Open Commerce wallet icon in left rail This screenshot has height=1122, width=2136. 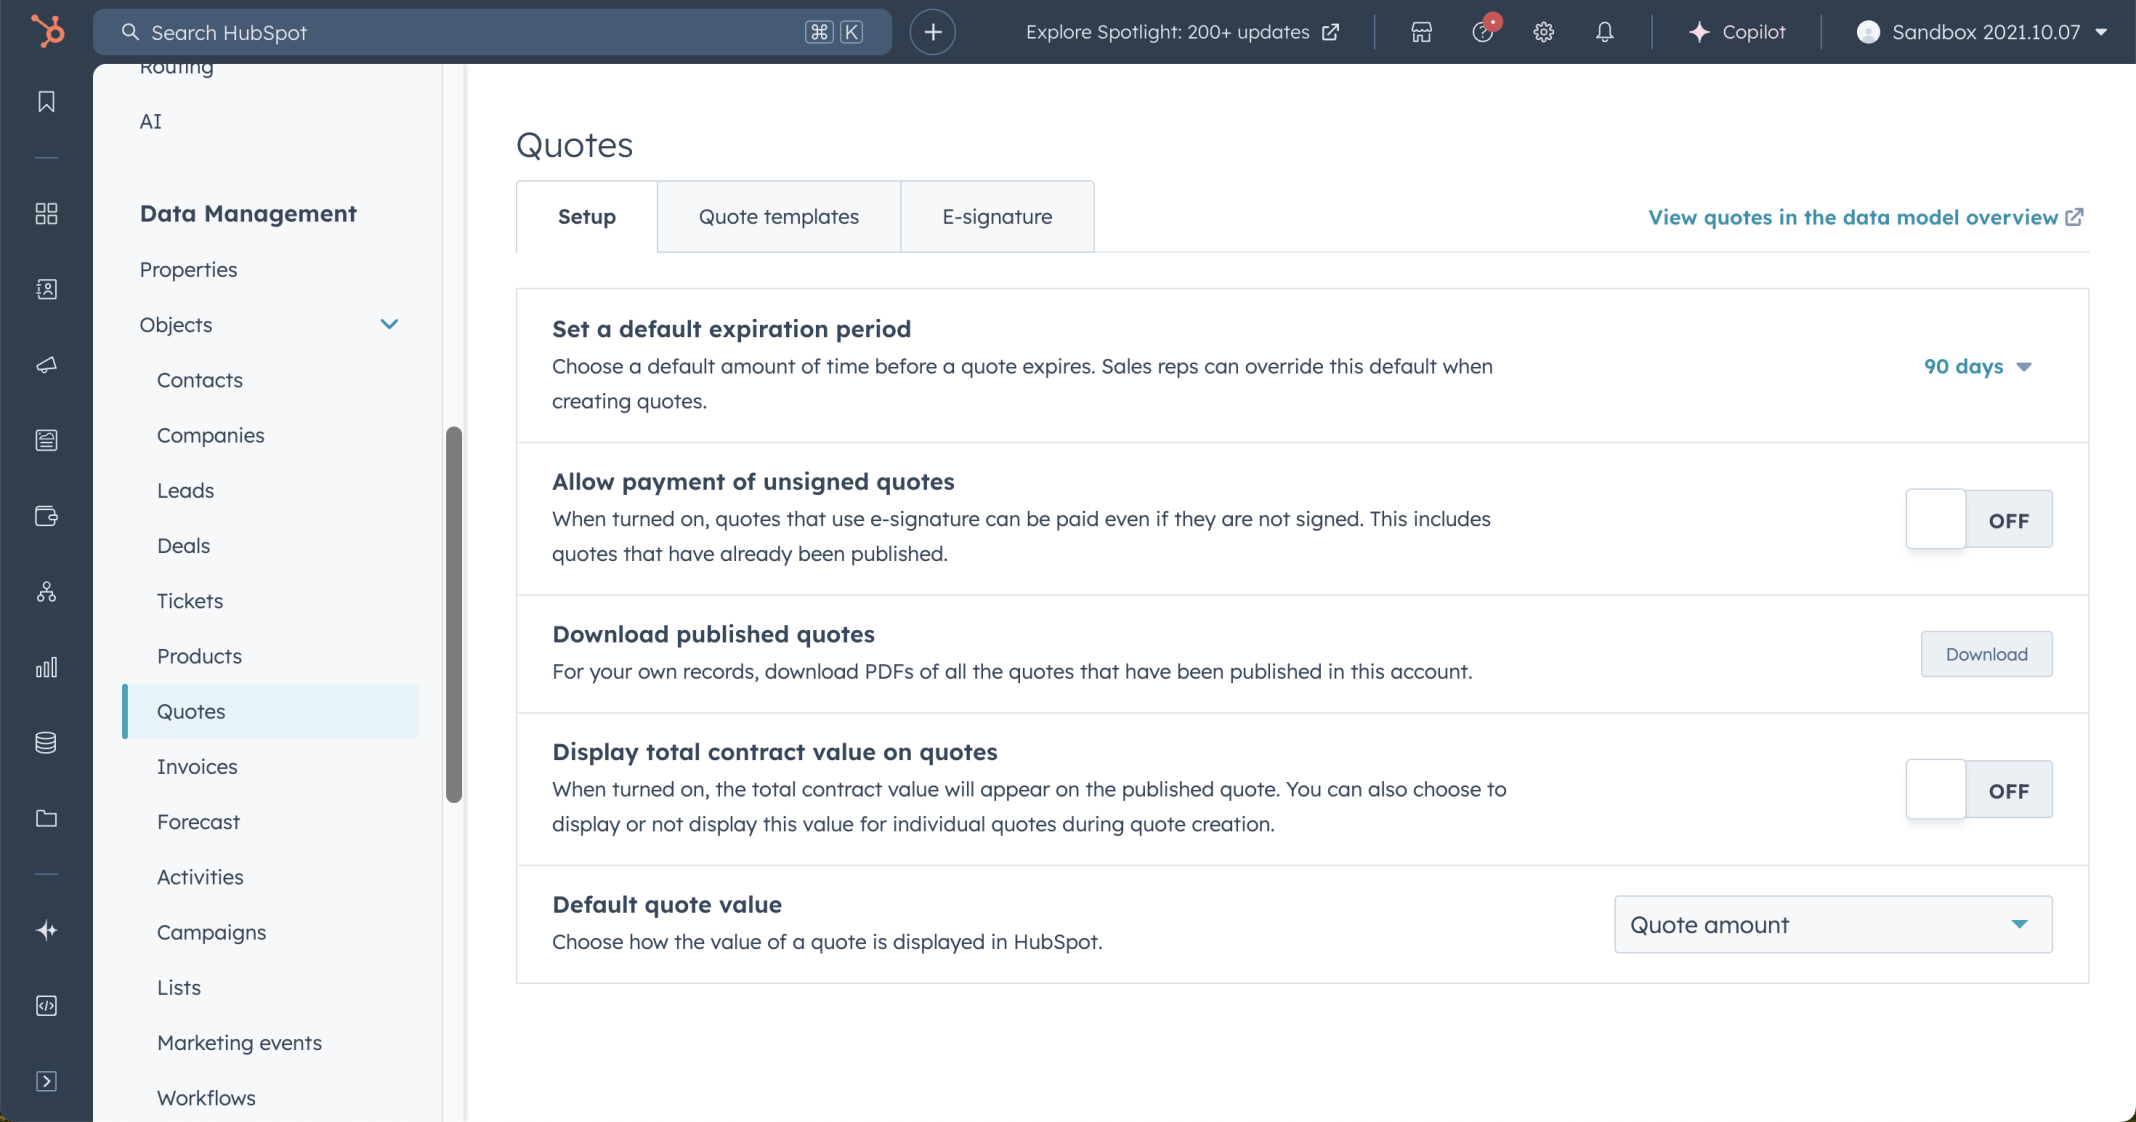pyautogui.click(x=46, y=516)
